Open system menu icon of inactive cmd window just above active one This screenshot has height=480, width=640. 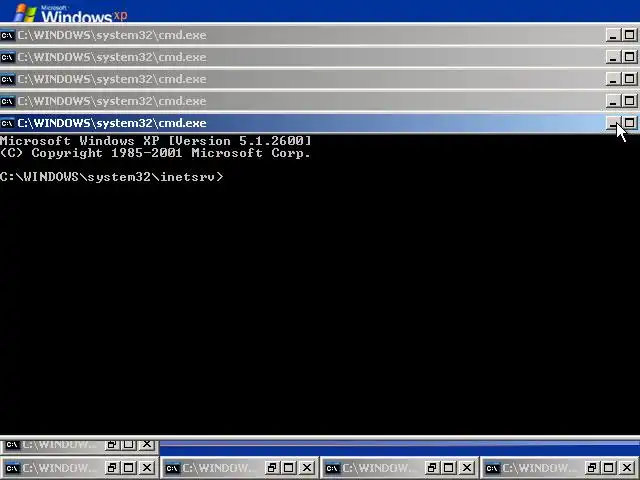pyautogui.click(x=7, y=101)
